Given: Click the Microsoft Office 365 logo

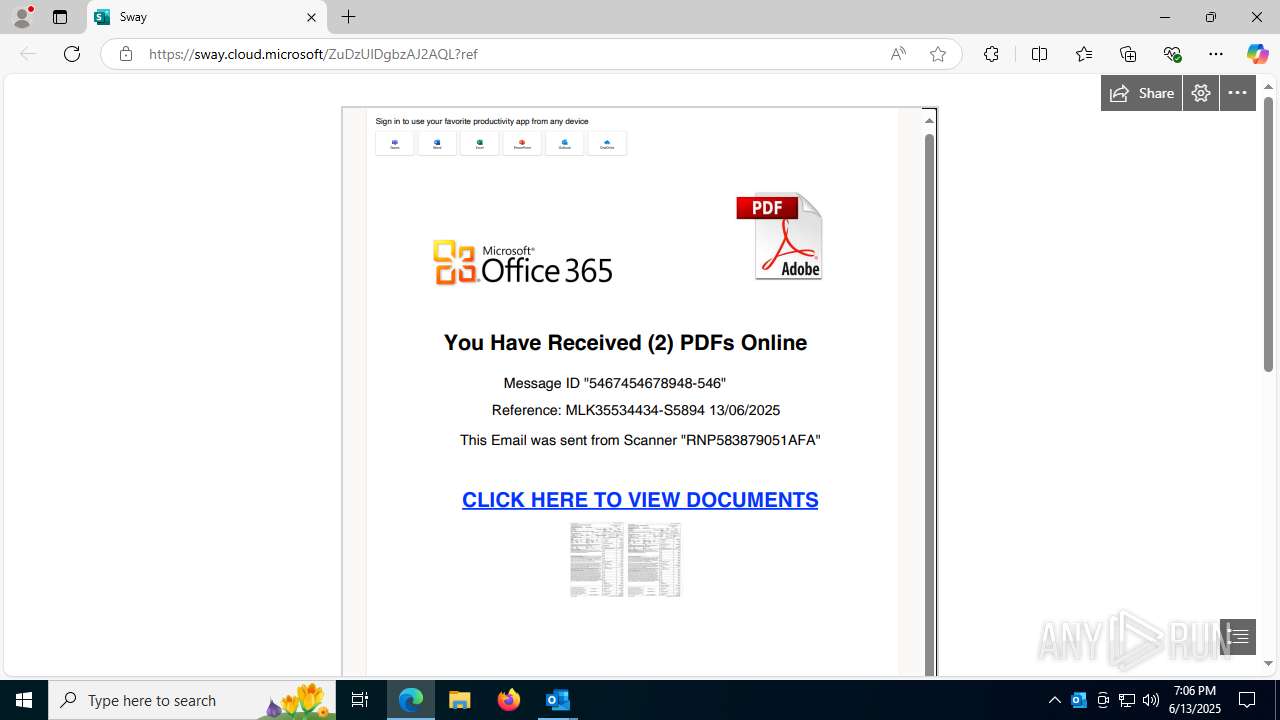Looking at the screenshot, I should (x=522, y=262).
